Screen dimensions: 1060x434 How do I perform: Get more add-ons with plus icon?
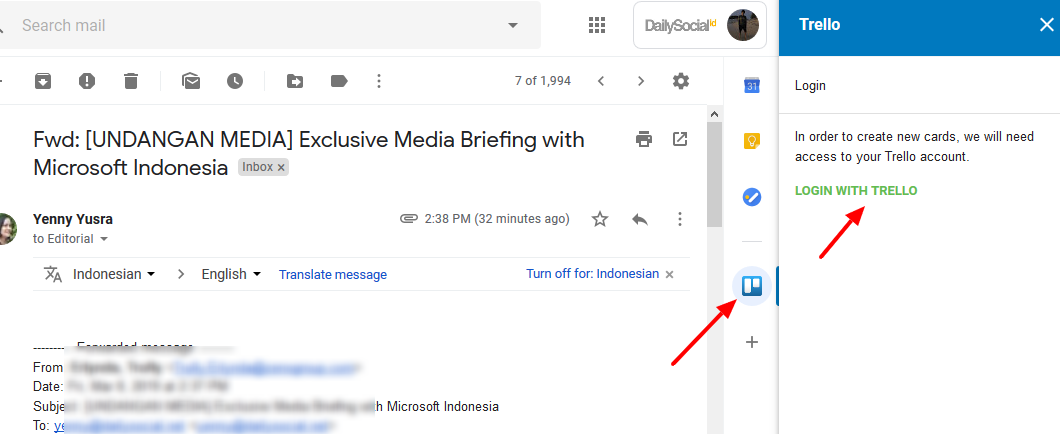(x=752, y=342)
